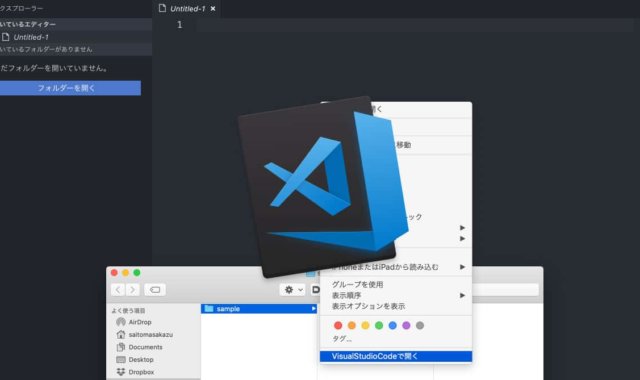Select グループを使用 in the context menu
This screenshot has height=380, width=640.
[358, 284]
